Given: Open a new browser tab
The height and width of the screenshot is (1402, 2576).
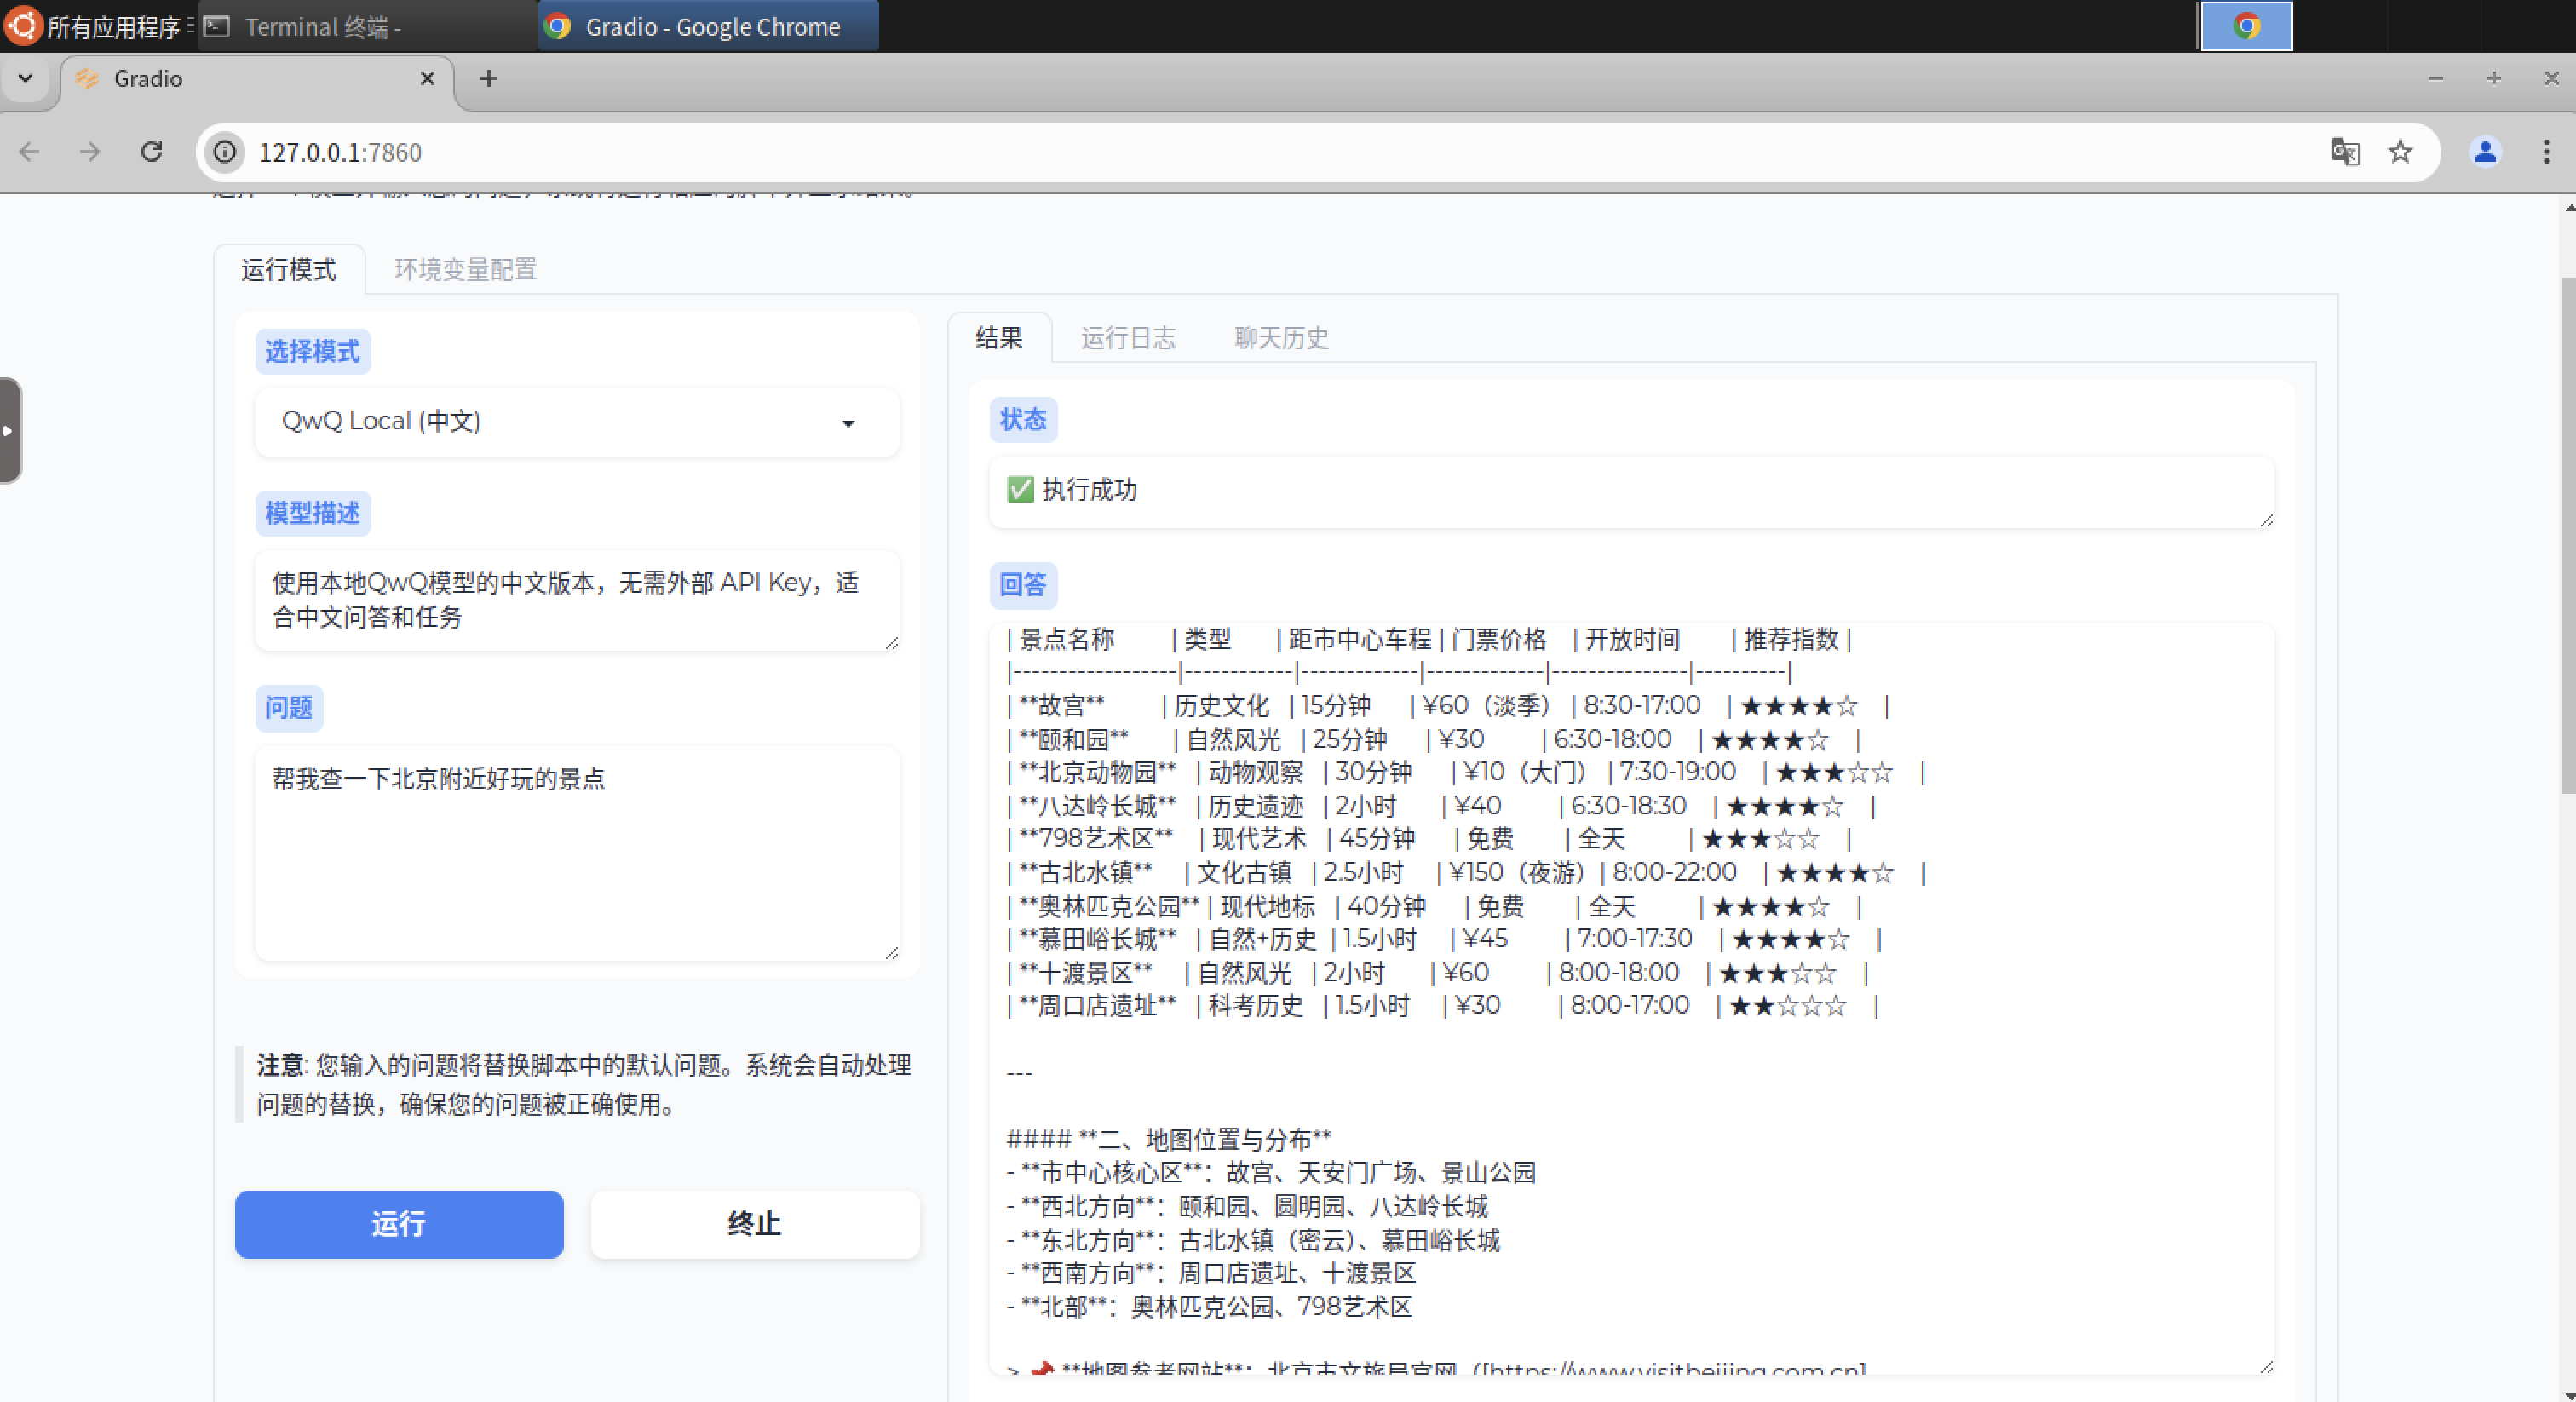Looking at the screenshot, I should tap(488, 78).
